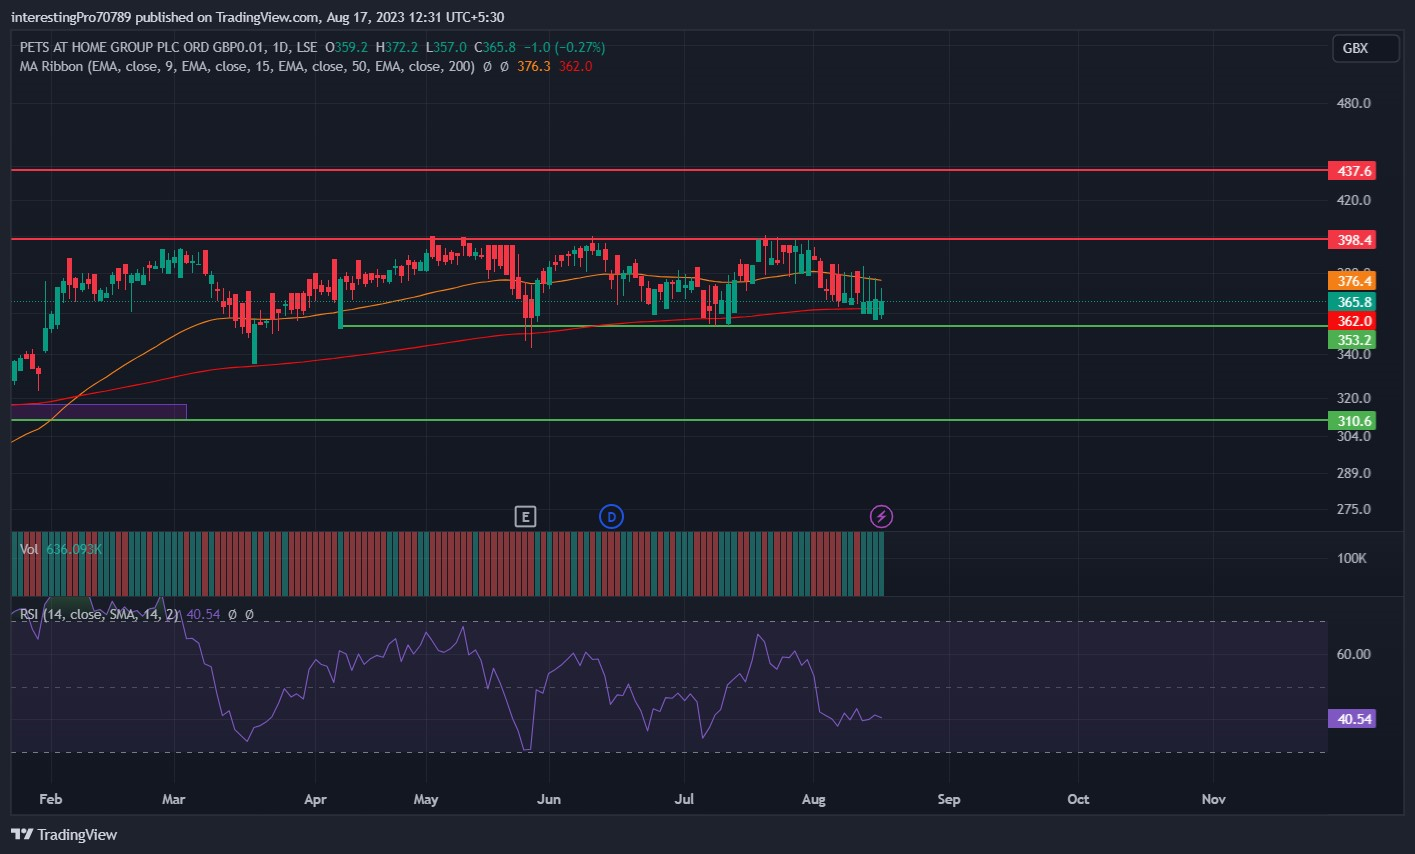1415x854 pixels.
Task: Click the 289.0 price scale value
Action: tap(1353, 473)
